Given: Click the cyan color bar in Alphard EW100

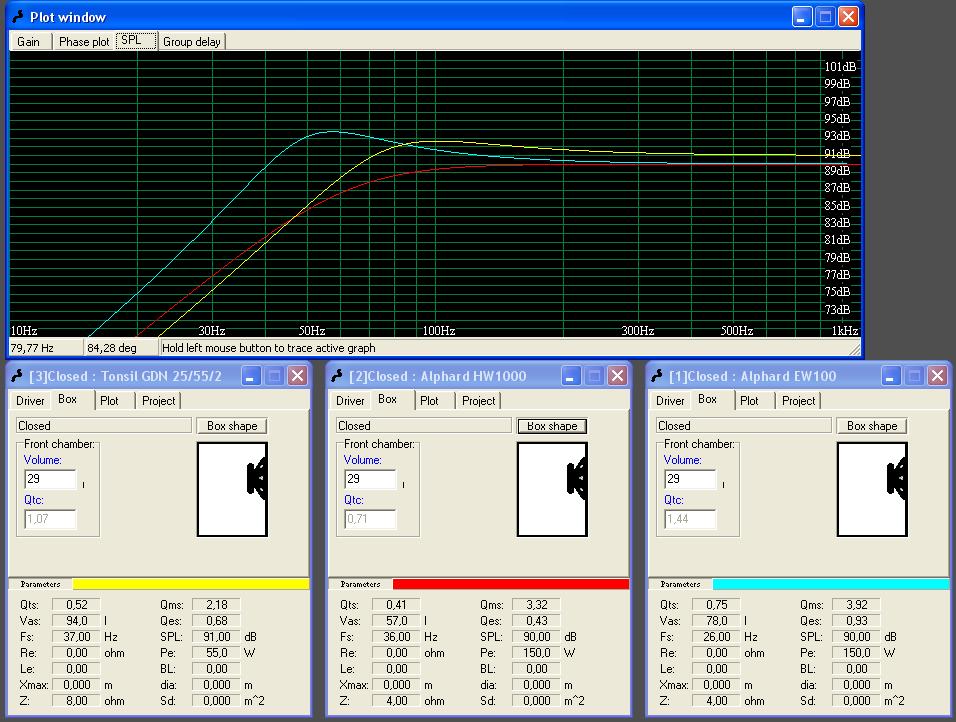Looking at the screenshot, I should coord(830,584).
